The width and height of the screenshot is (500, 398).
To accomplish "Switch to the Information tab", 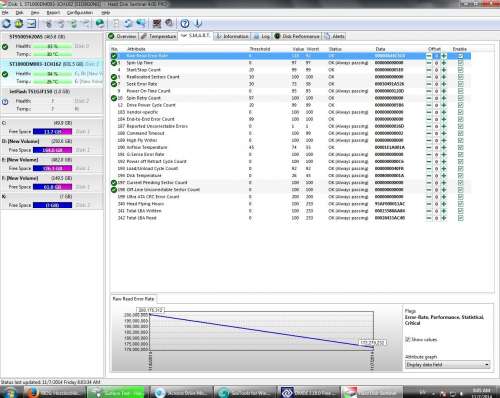I will (232, 36).
